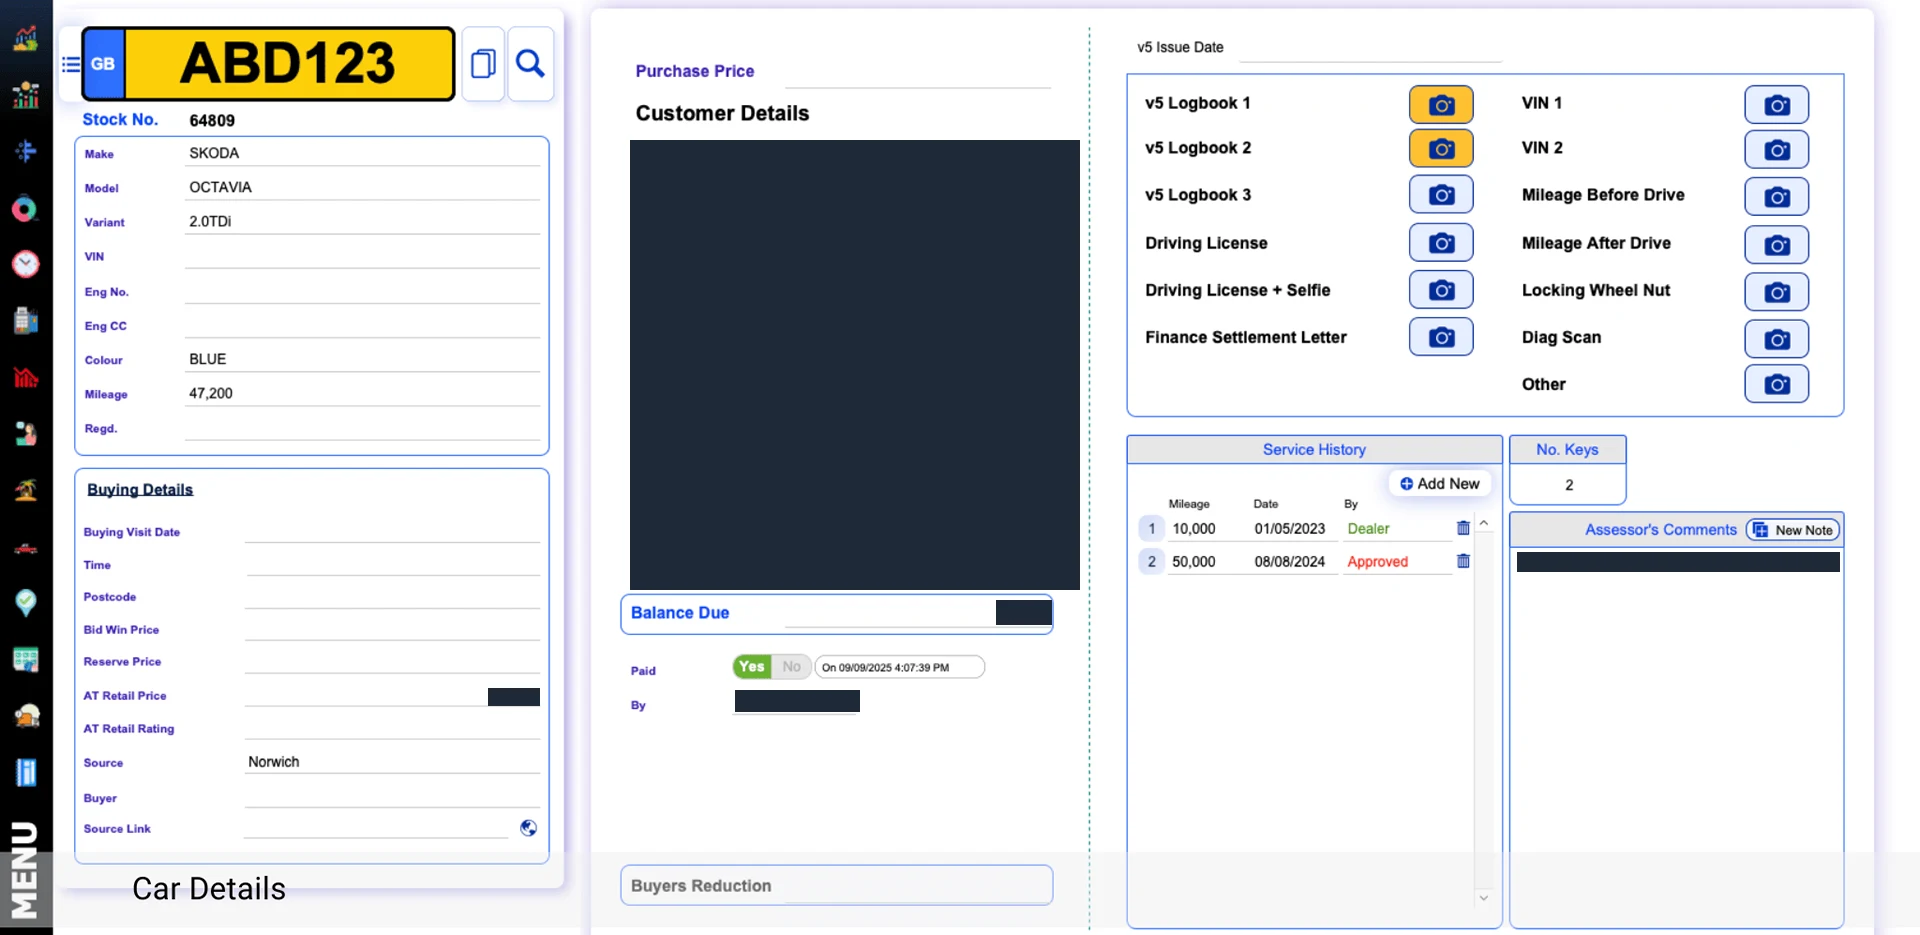
Task: Click the Source field showing Norwich
Action: tap(392, 762)
